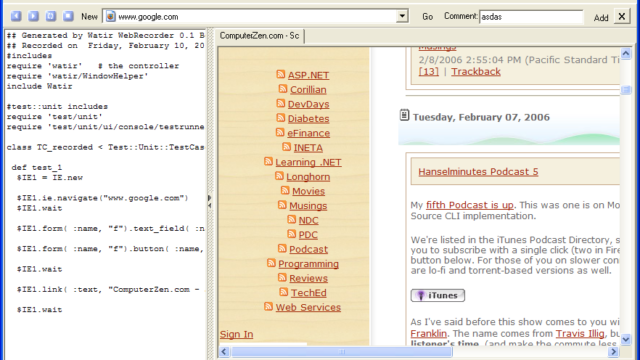Click the vertical scrollbar up arrow

coord(626,53)
